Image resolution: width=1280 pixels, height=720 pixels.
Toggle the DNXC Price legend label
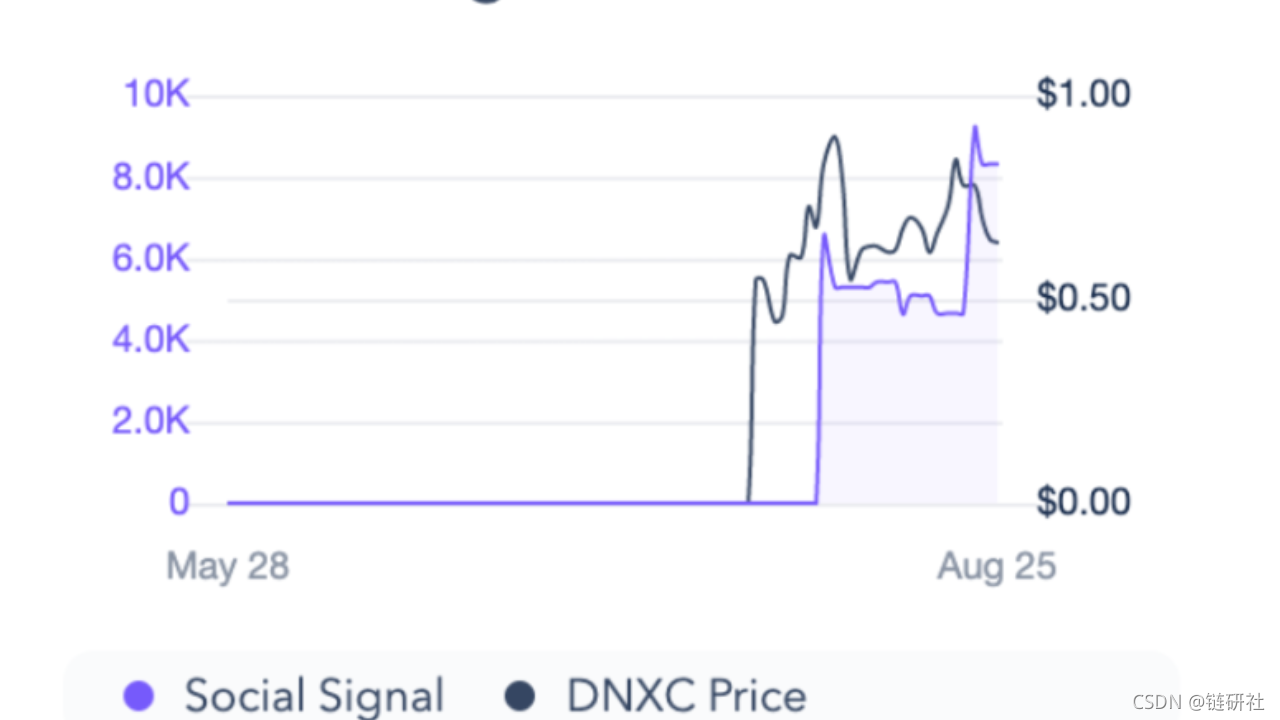click(686, 696)
